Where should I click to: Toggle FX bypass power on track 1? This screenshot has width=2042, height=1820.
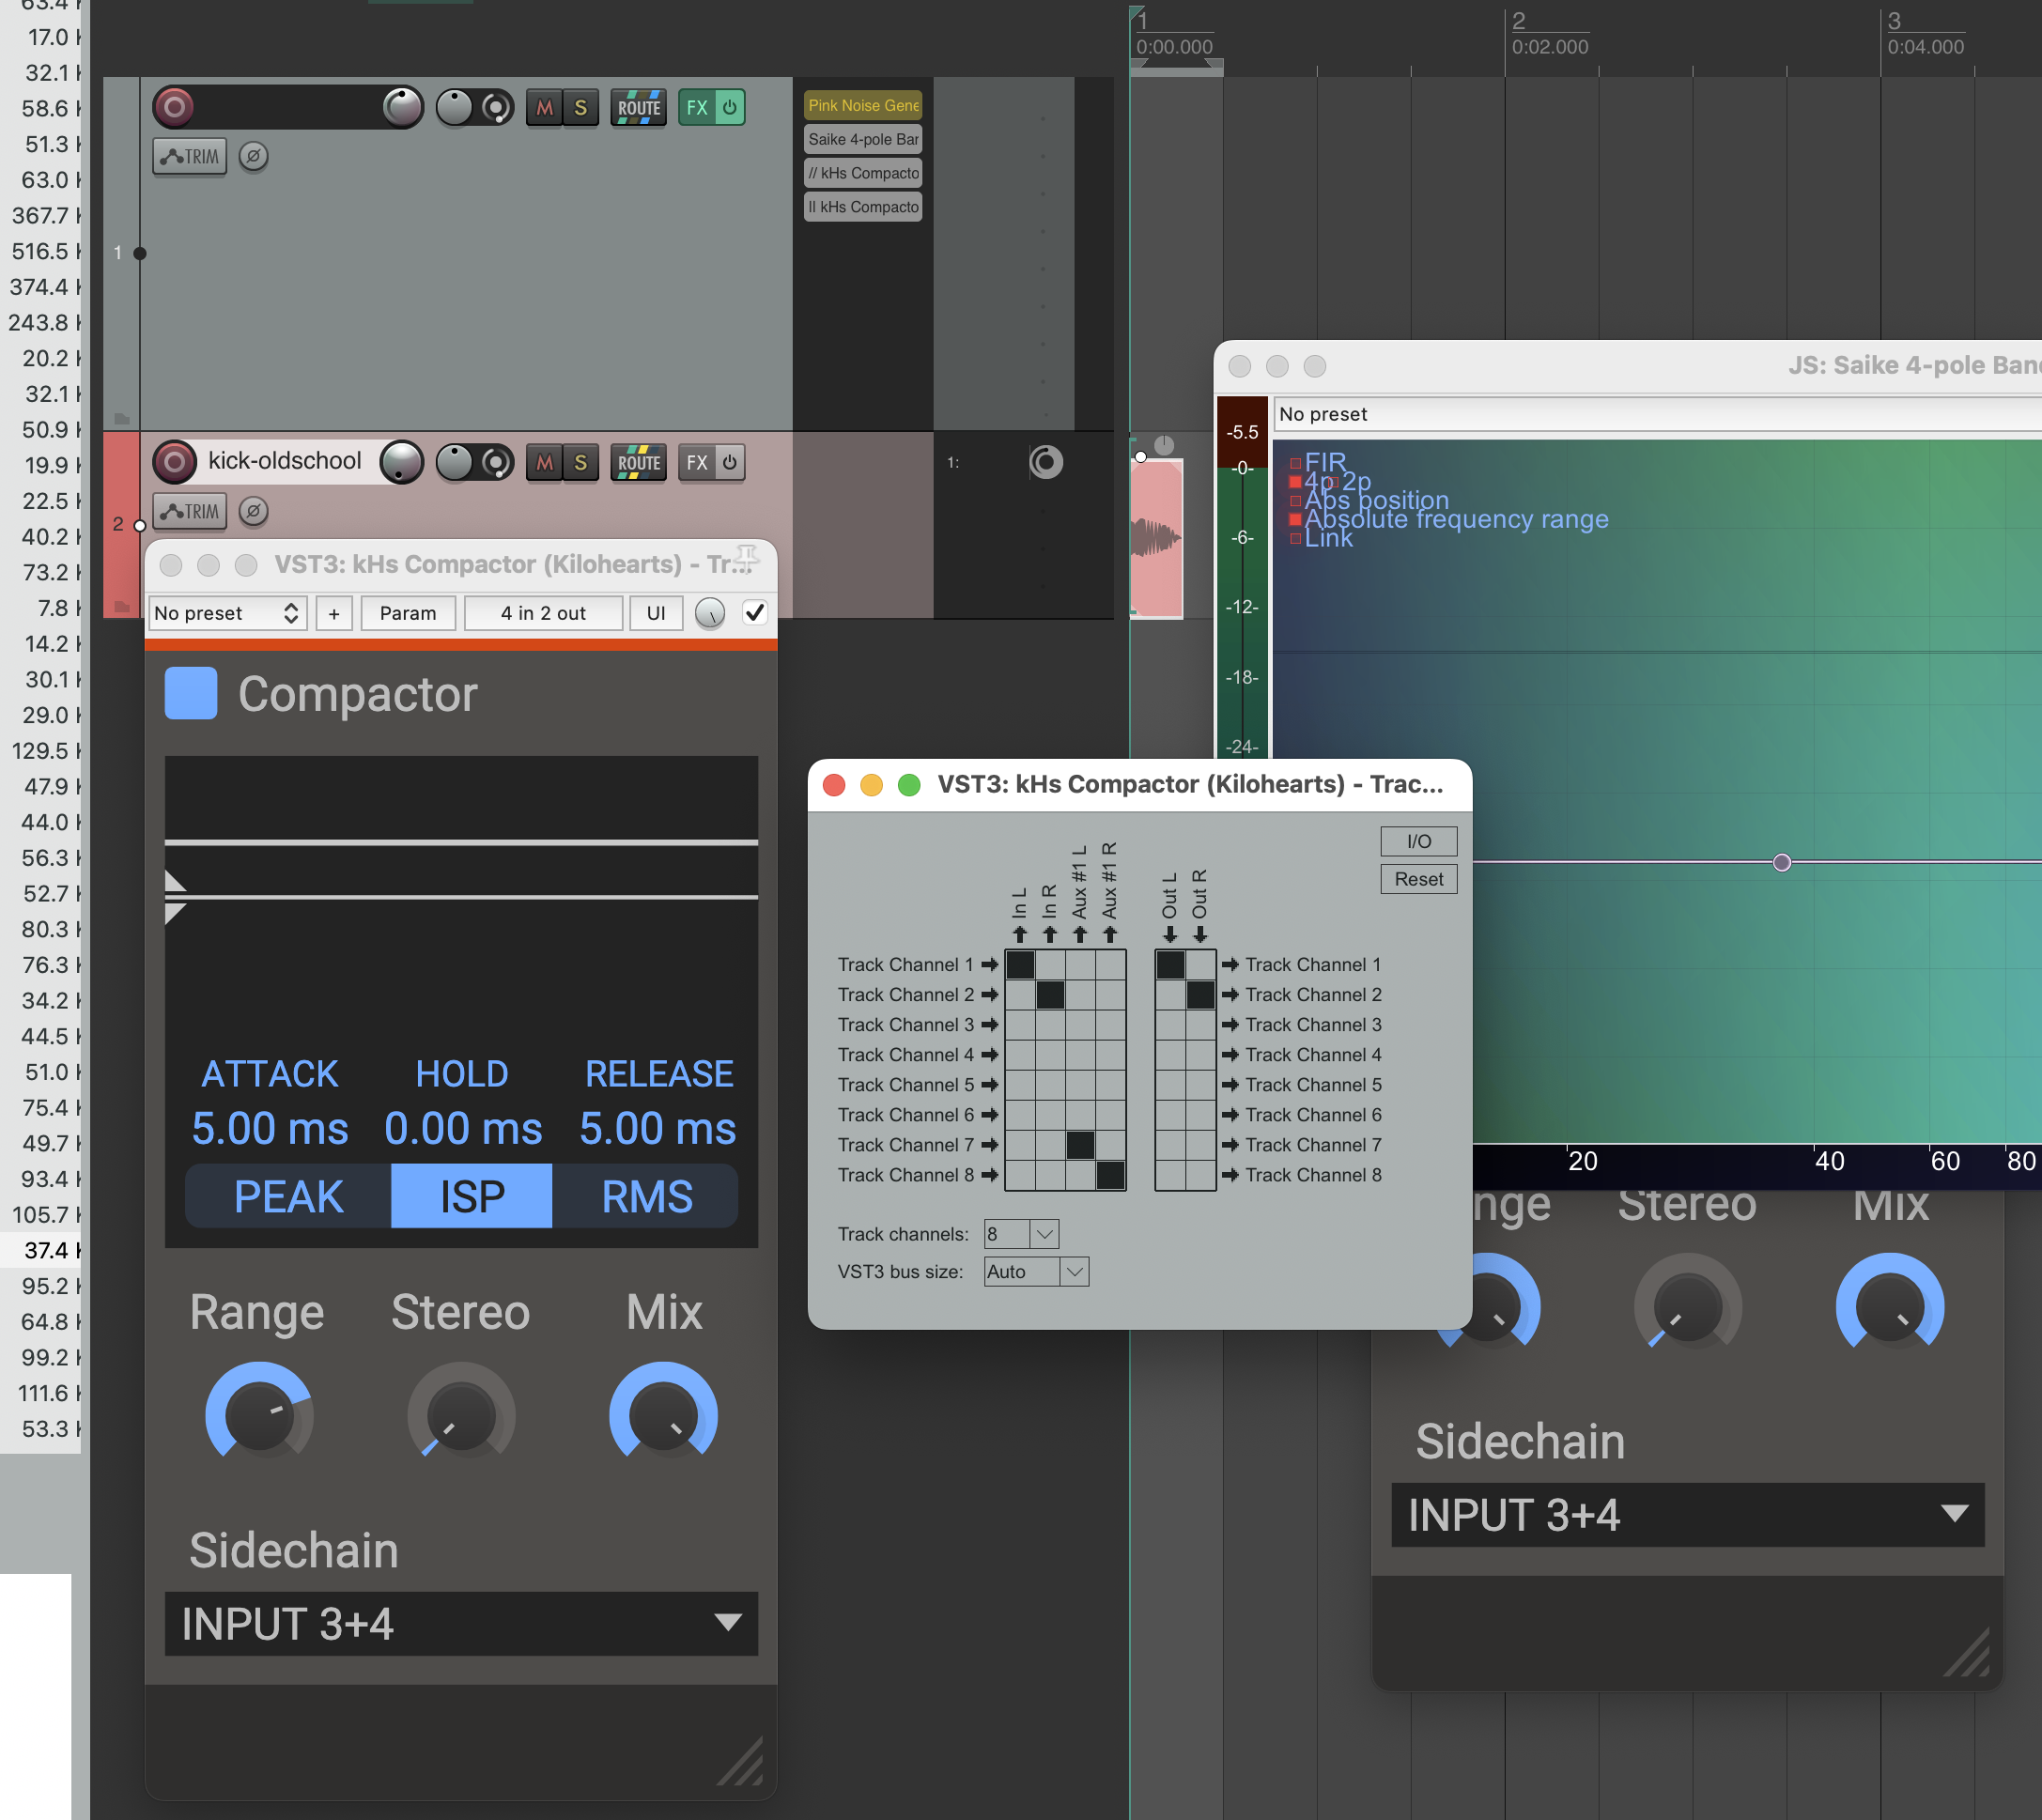coord(730,108)
